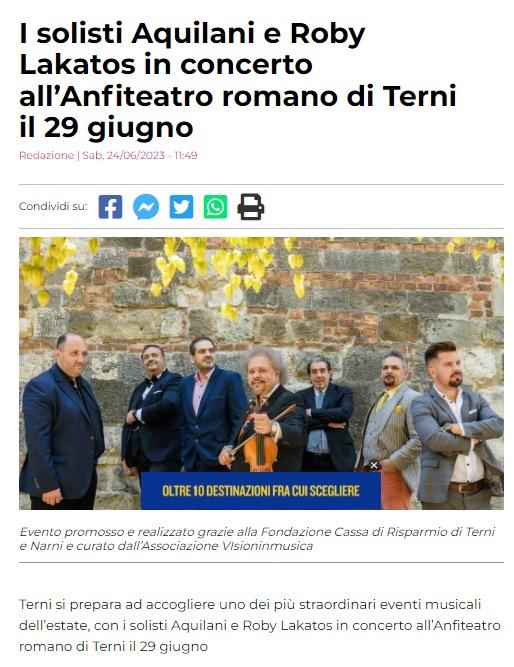This screenshot has width=514, height=667.
Task: Click the italic caption about Fondazione Cassa di Risparmio
Action: coord(257,539)
